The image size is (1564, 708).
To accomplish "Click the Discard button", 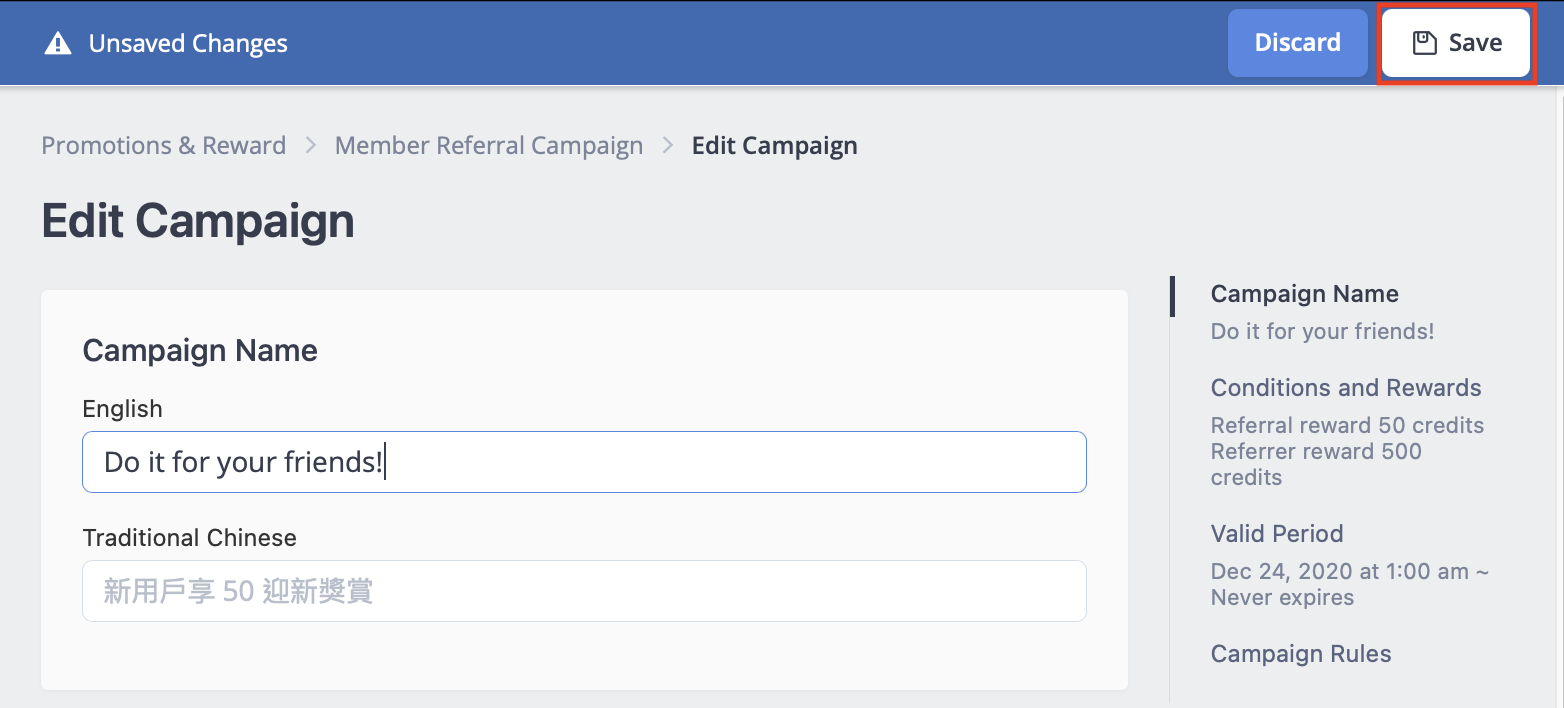I will pyautogui.click(x=1297, y=43).
